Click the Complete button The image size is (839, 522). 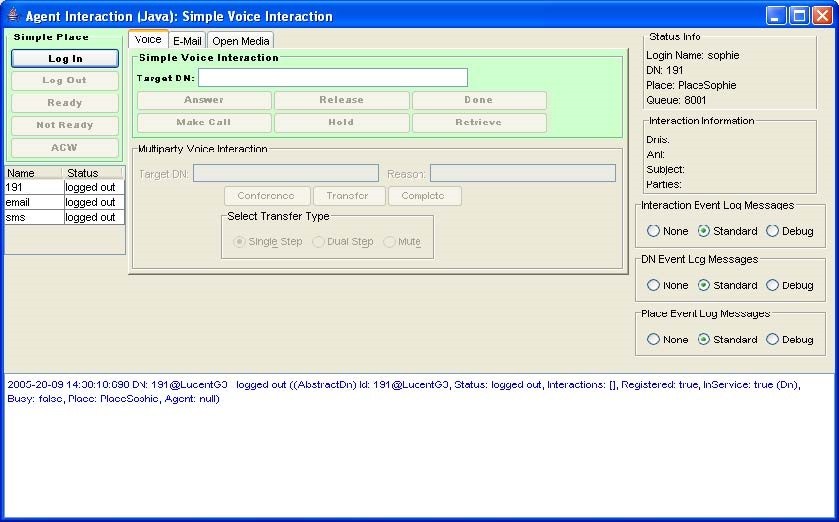tap(424, 196)
